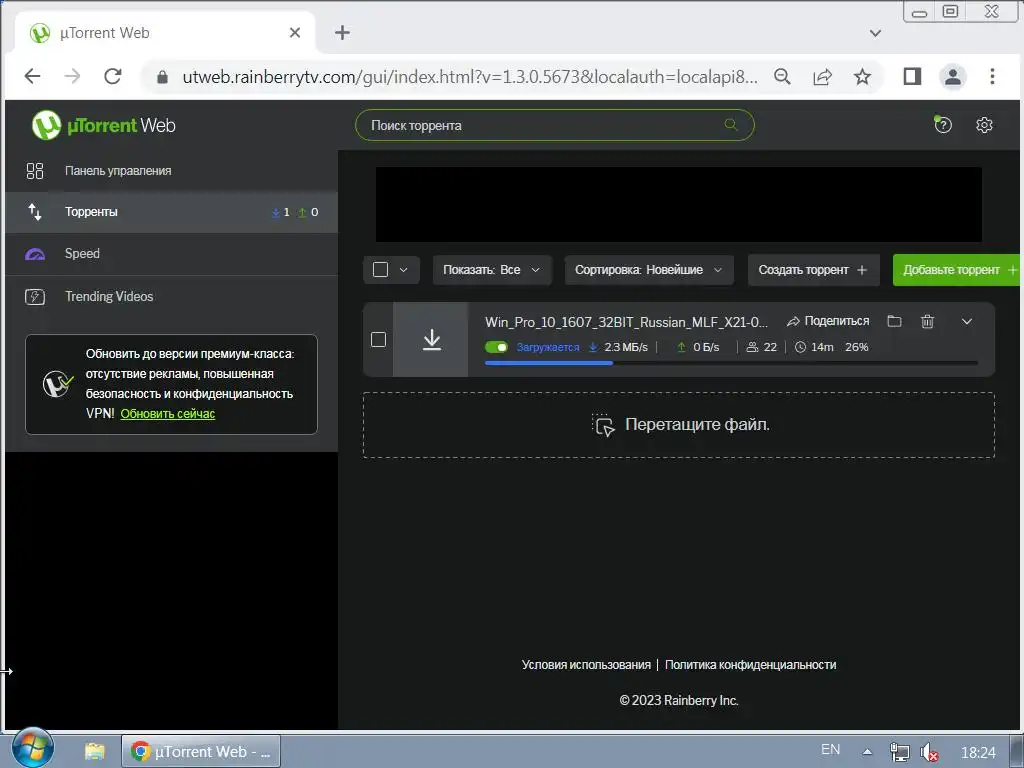The width and height of the screenshot is (1024, 768).
Task: Click the 2.3 МБ/s download speed
Action: (626, 347)
